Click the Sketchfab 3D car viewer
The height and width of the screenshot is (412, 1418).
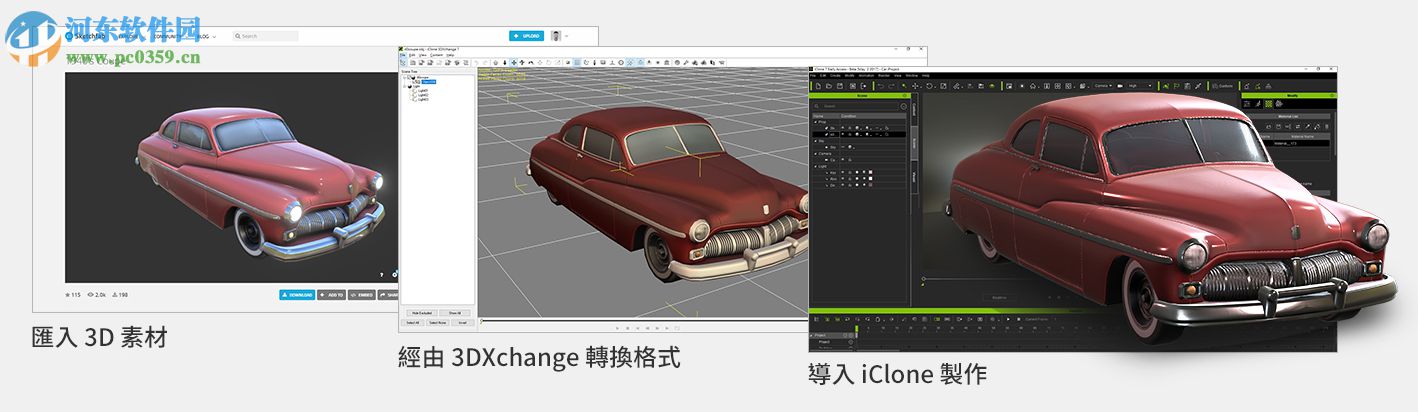[232, 177]
